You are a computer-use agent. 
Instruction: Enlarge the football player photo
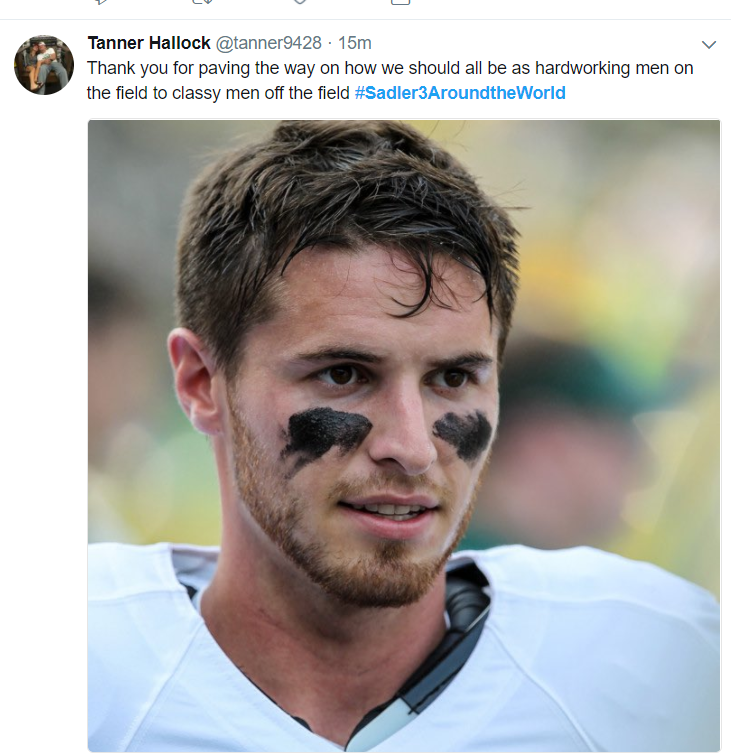click(x=404, y=435)
